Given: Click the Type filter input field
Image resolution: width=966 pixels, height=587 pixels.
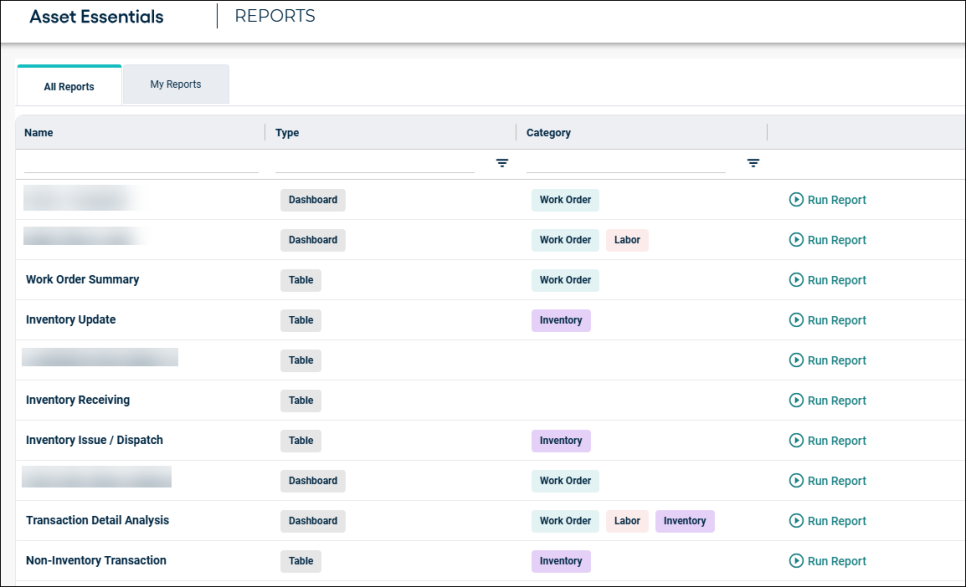Looking at the screenshot, I should point(374,163).
